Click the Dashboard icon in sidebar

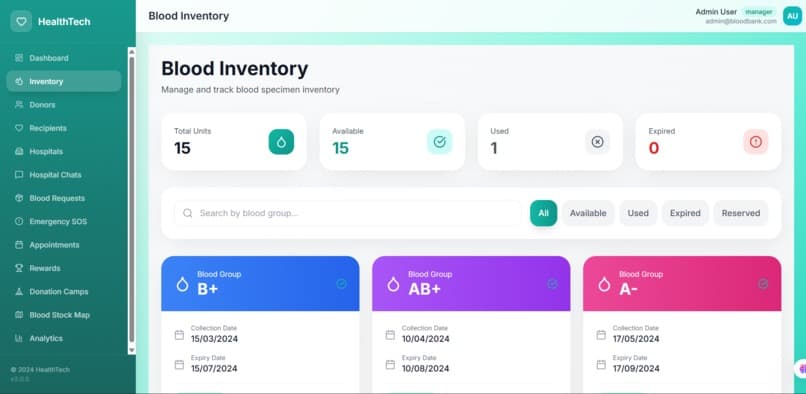(19, 58)
